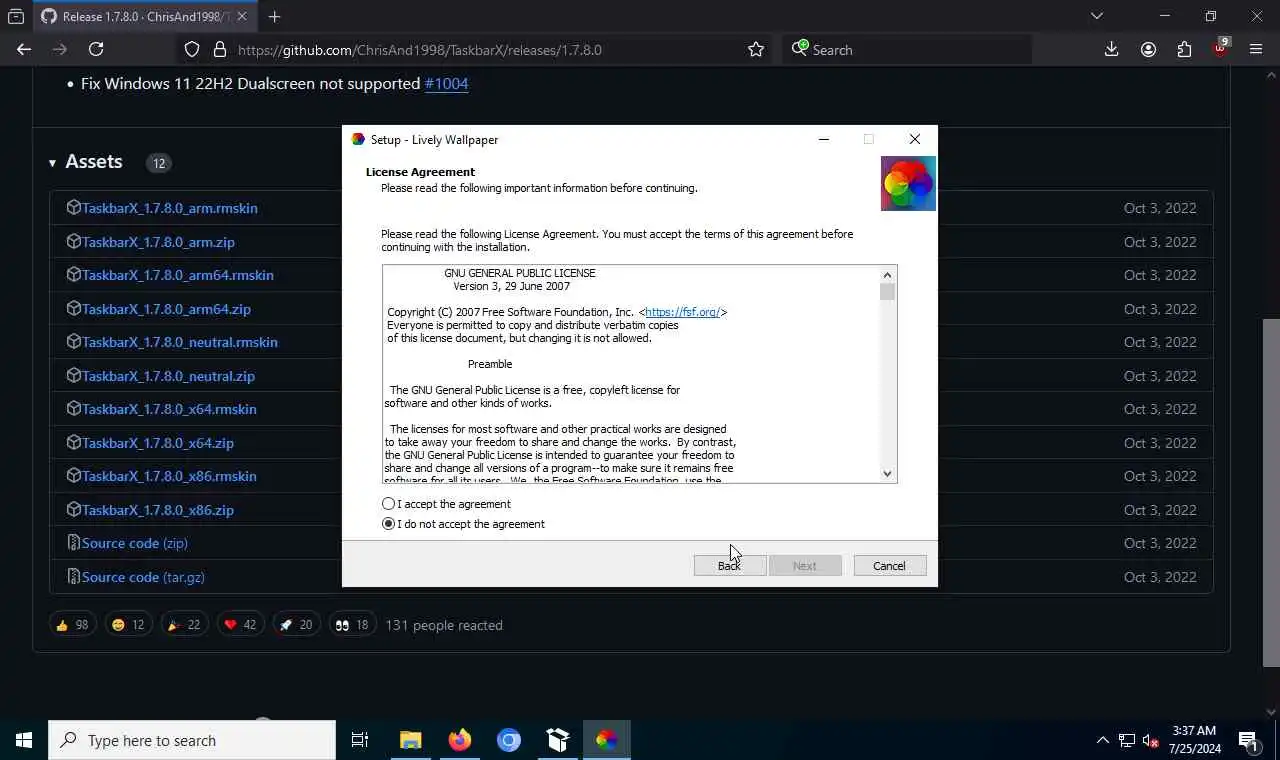The height and width of the screenshot is (760, 1280).
Task: Click the thumbs up reaction with 98
Action: click(x=72, y=625)
